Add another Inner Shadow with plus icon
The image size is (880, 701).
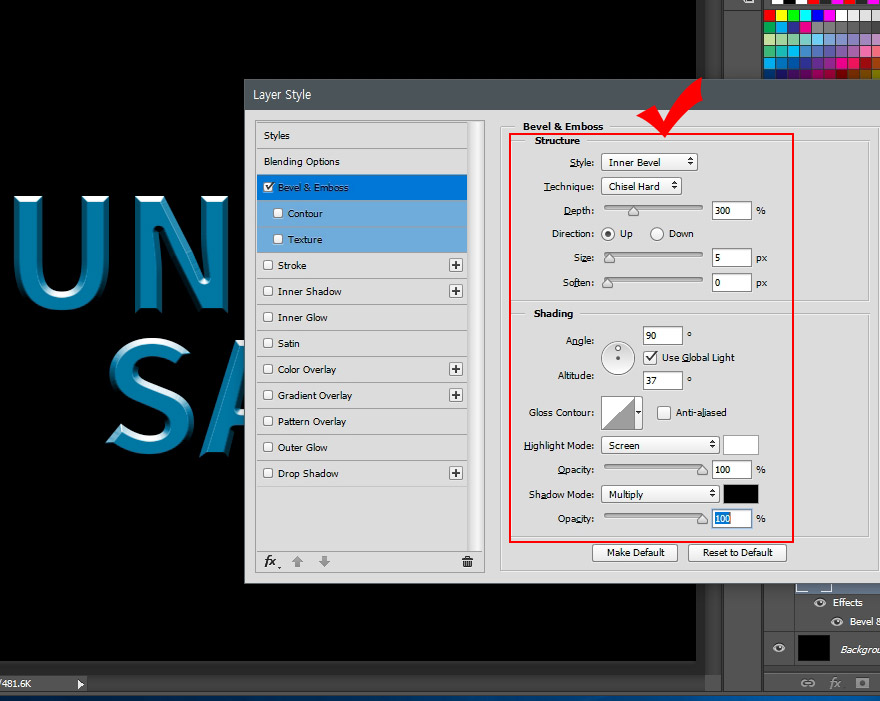click(x=456, y=291)
